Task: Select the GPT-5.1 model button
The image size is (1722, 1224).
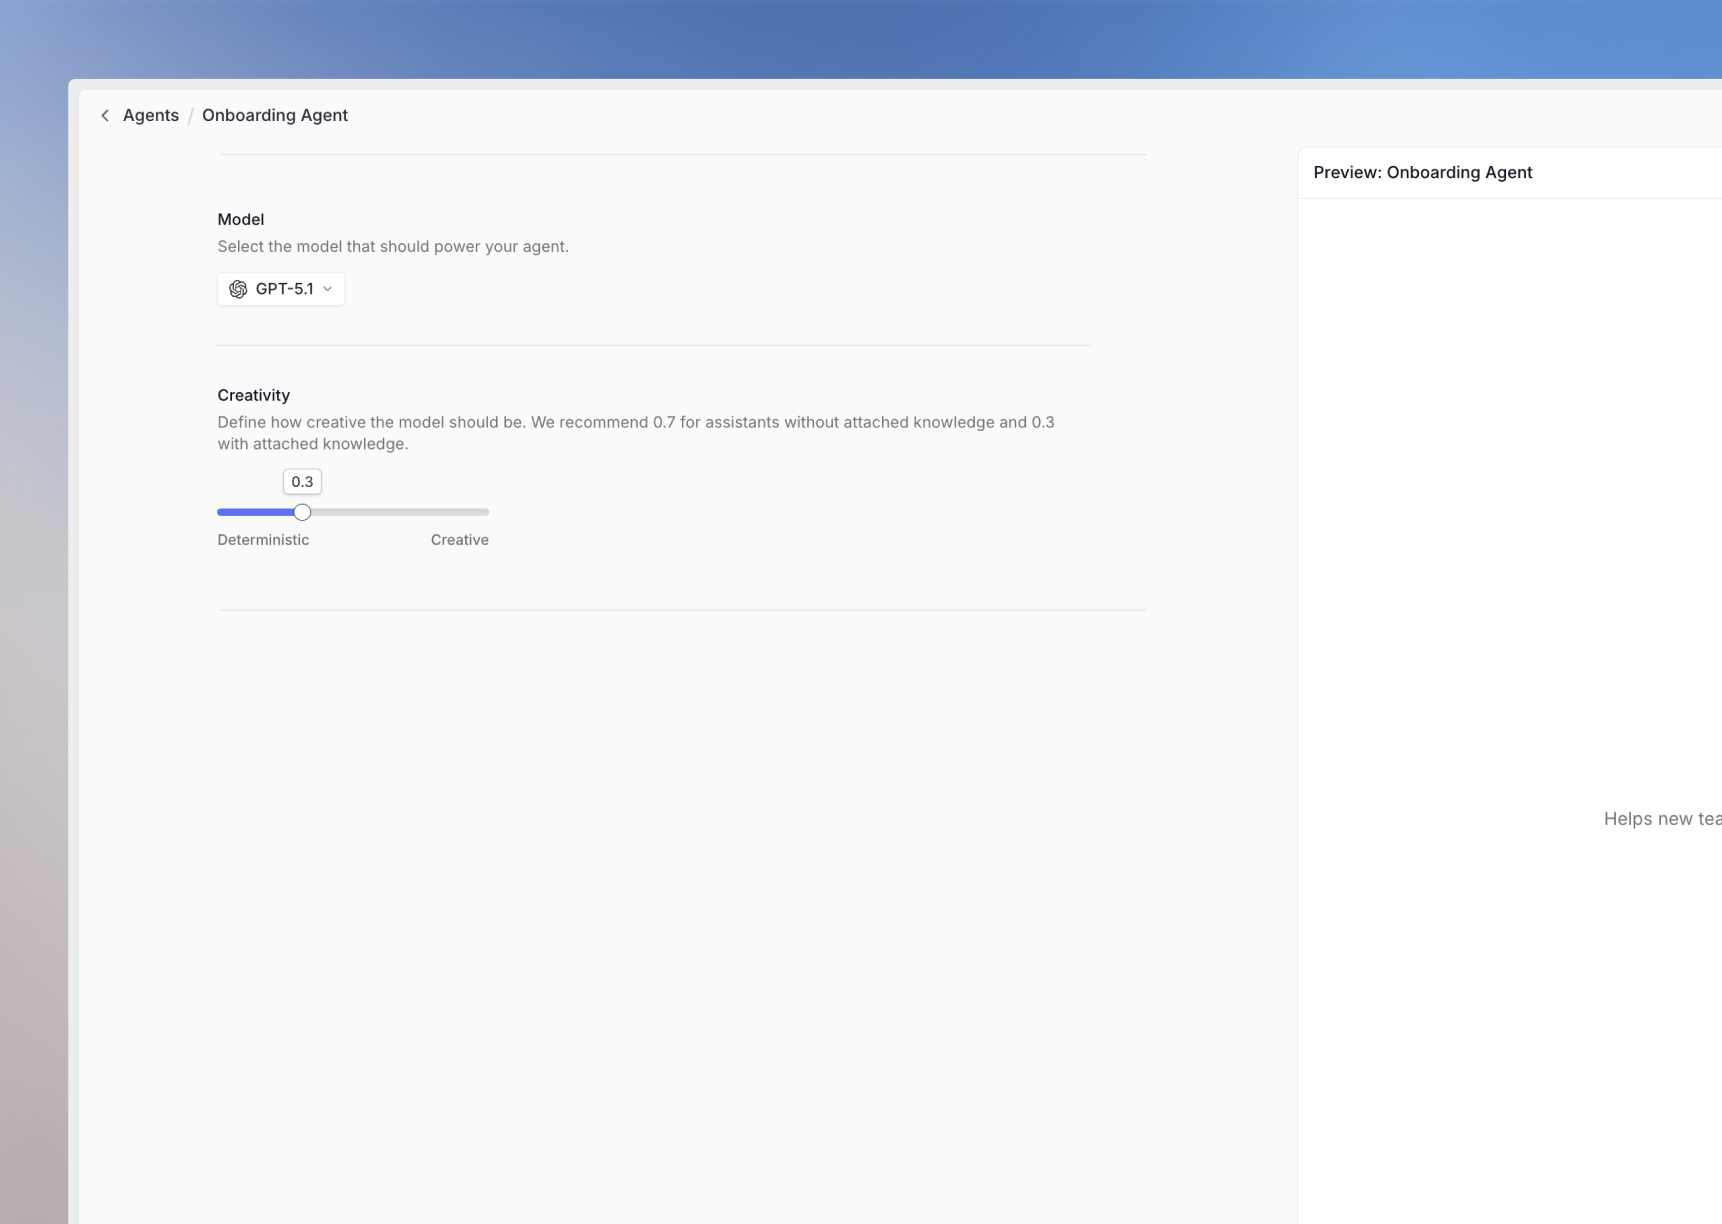Action: tap(280, 289)
